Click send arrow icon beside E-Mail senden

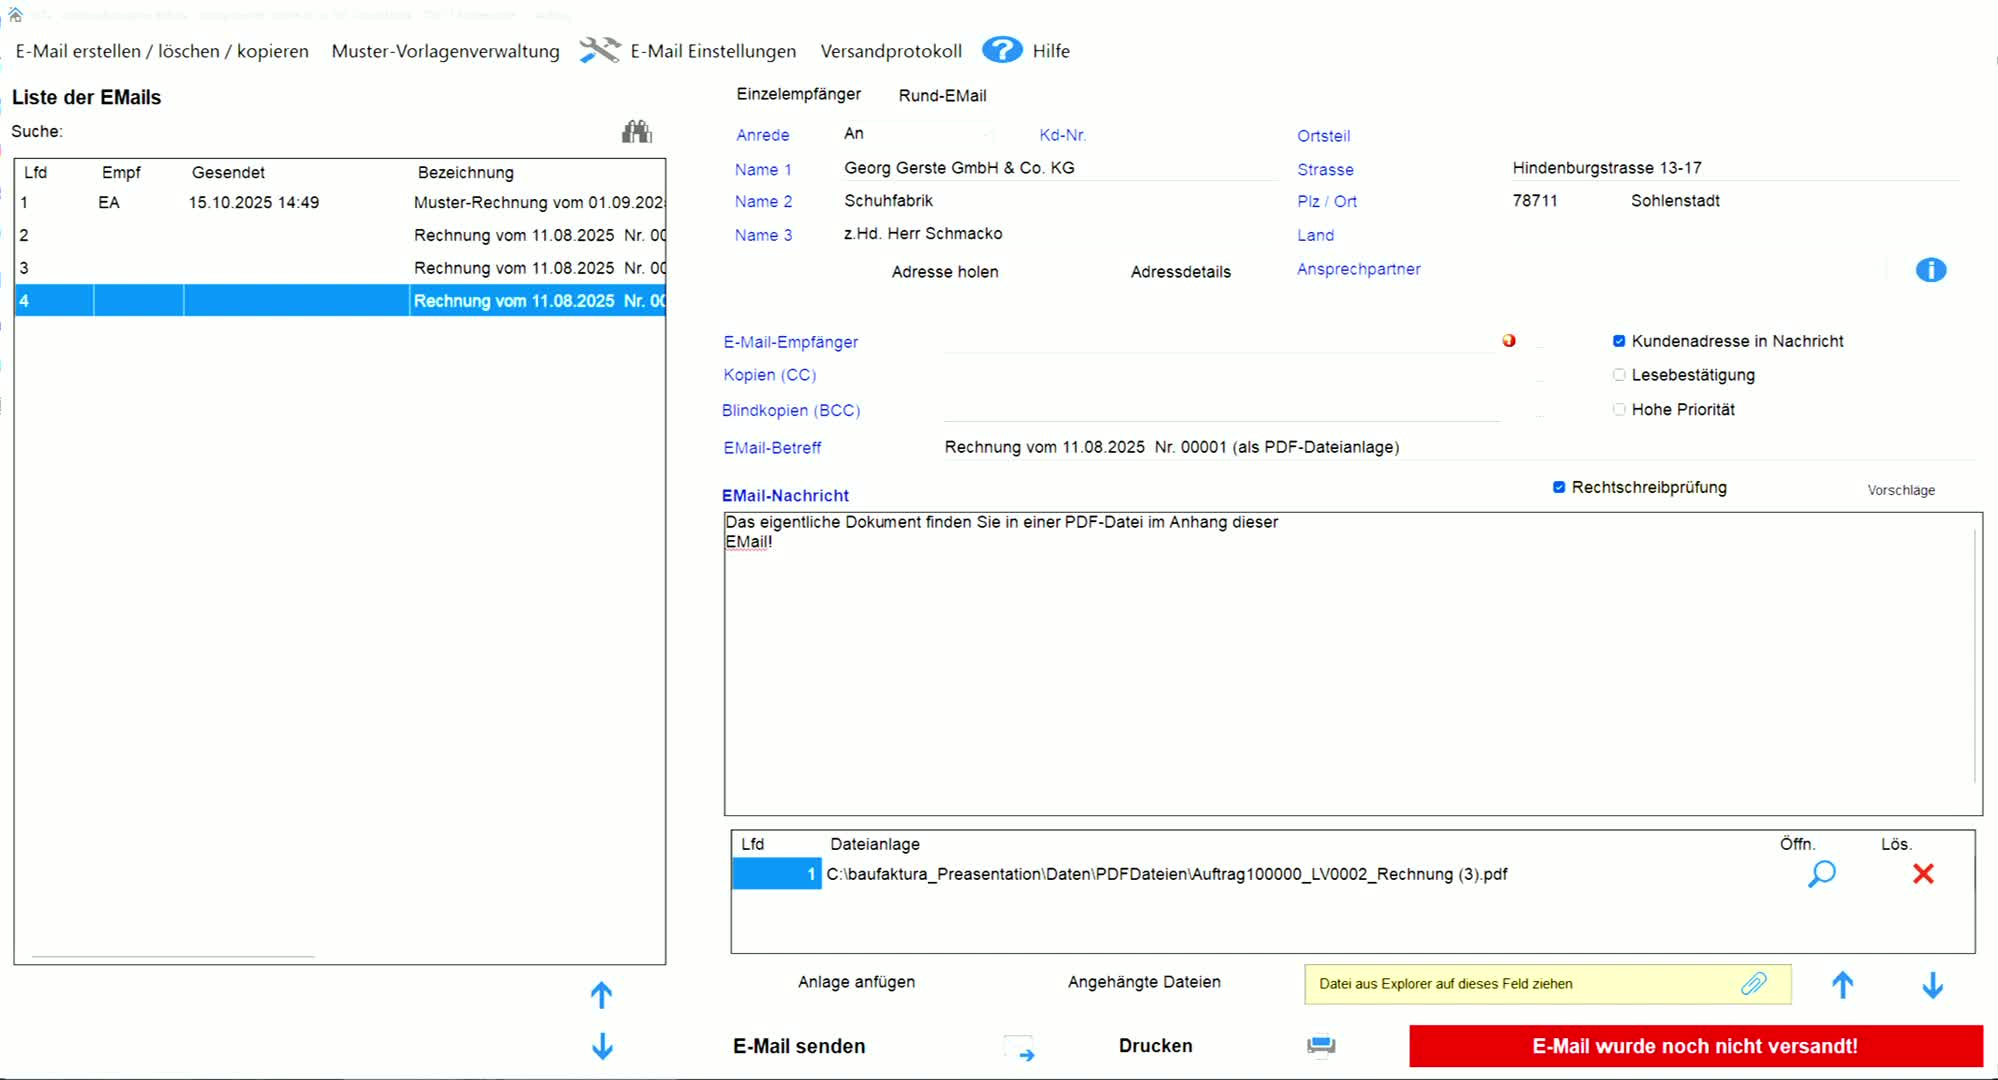1020,1048
